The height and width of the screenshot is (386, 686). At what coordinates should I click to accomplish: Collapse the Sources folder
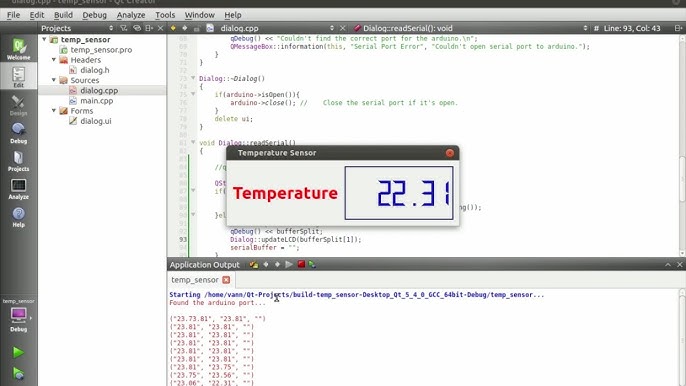click(x=54, y=80)
